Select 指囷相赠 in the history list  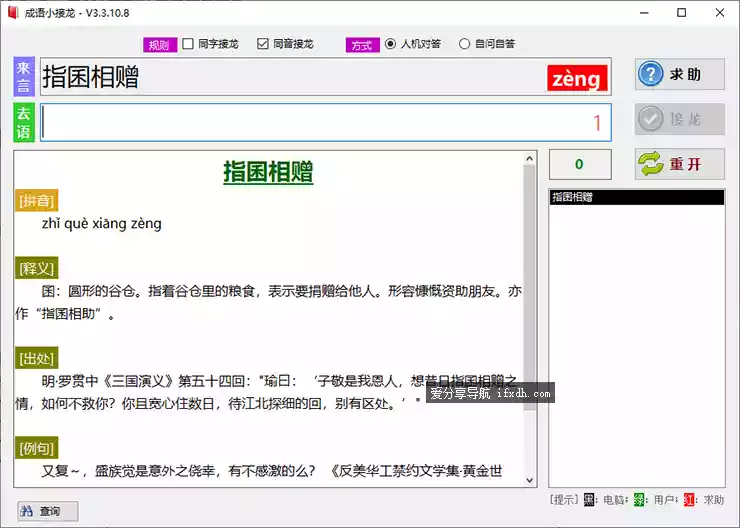click(636, 198)
